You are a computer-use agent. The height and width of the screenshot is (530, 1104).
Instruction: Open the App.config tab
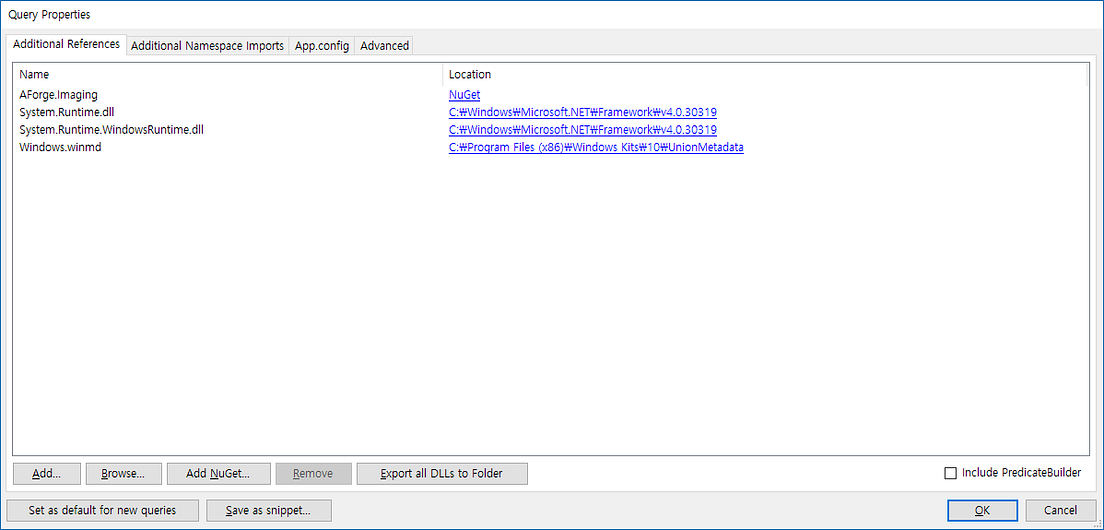tap(322, 45)
